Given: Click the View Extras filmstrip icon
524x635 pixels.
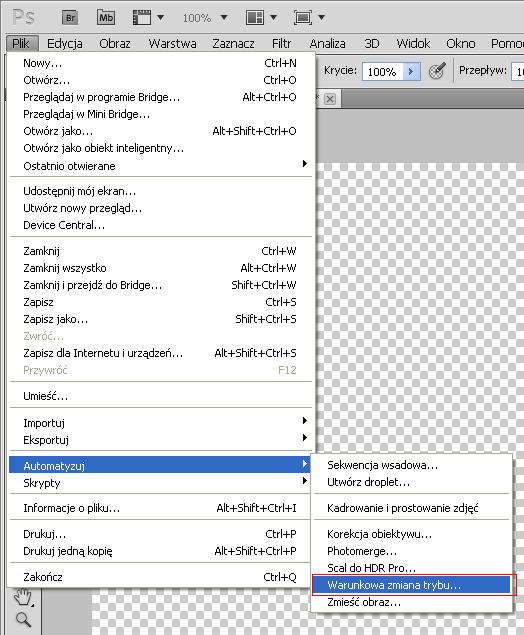Looking at the screenshot, I should [142, 17].
